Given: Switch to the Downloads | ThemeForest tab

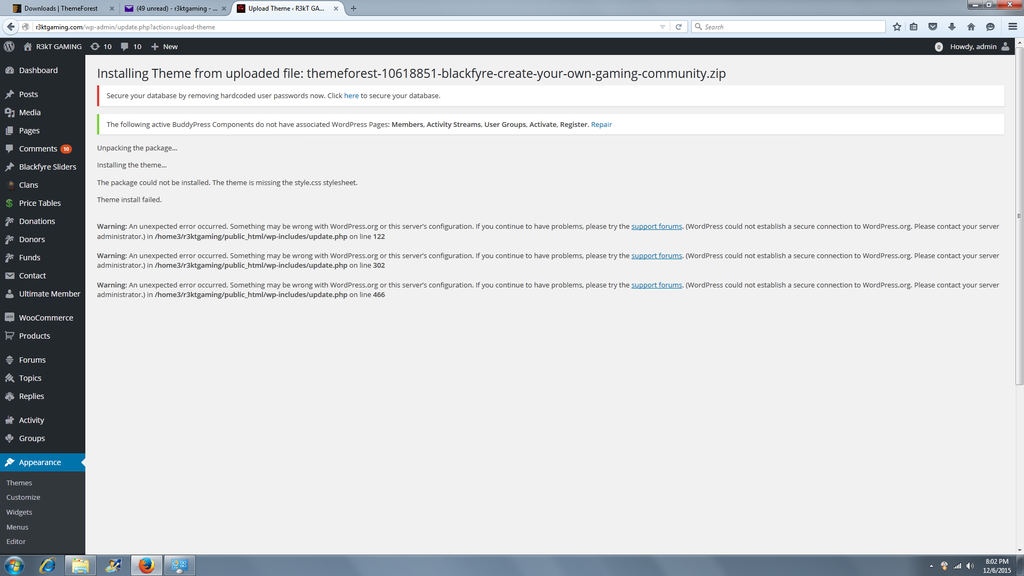Looking at the screenshot, I should click(60, 8).
